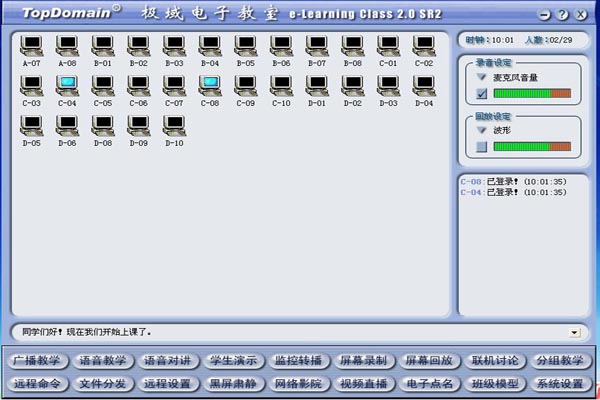Uncheck the microphone volume checkbox
600x400 pixels.
click(x=482, y=93)
